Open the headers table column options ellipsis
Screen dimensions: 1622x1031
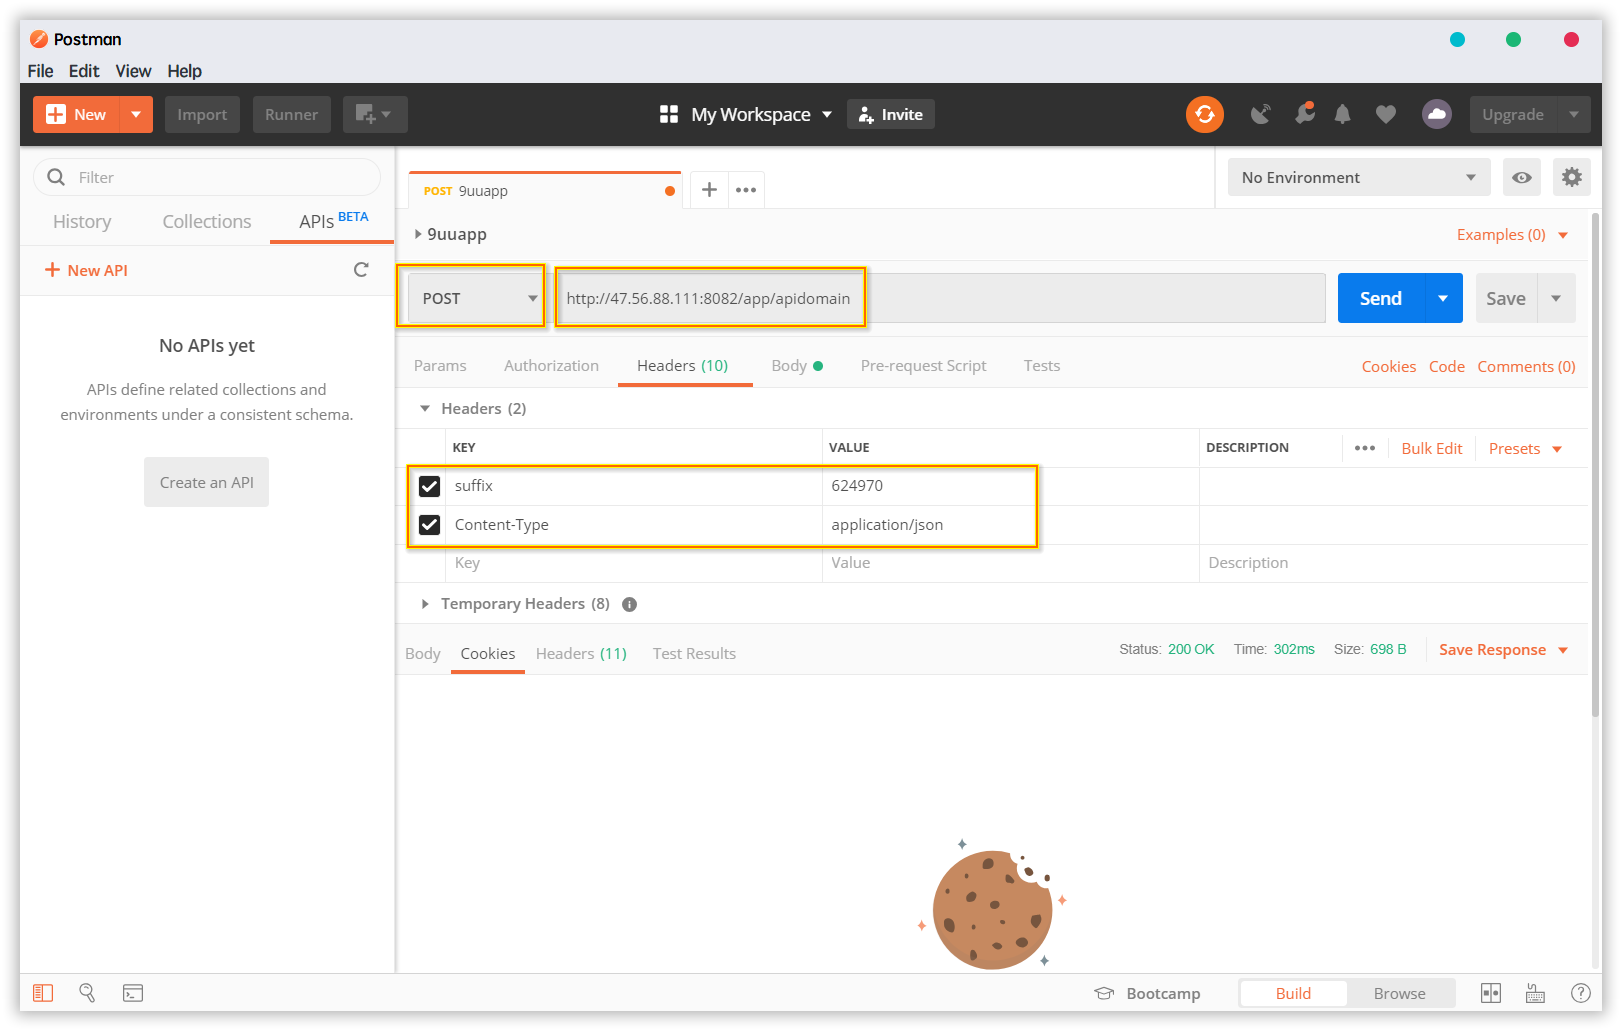coord(1365,448)
